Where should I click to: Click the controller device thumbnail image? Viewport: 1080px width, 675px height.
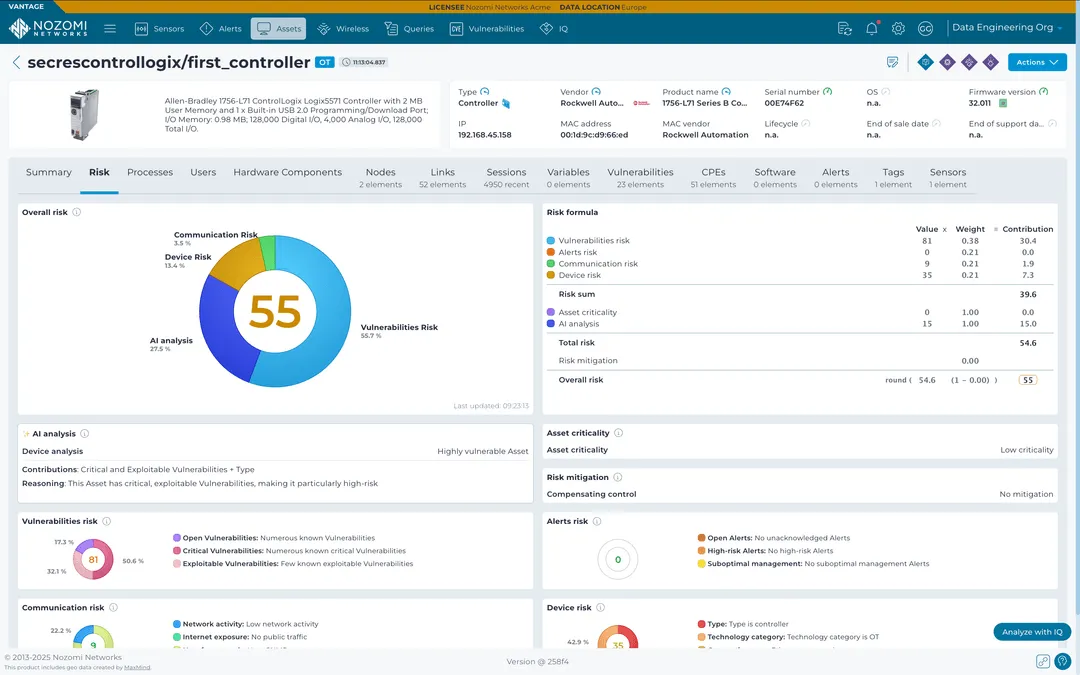coord(84,114)
